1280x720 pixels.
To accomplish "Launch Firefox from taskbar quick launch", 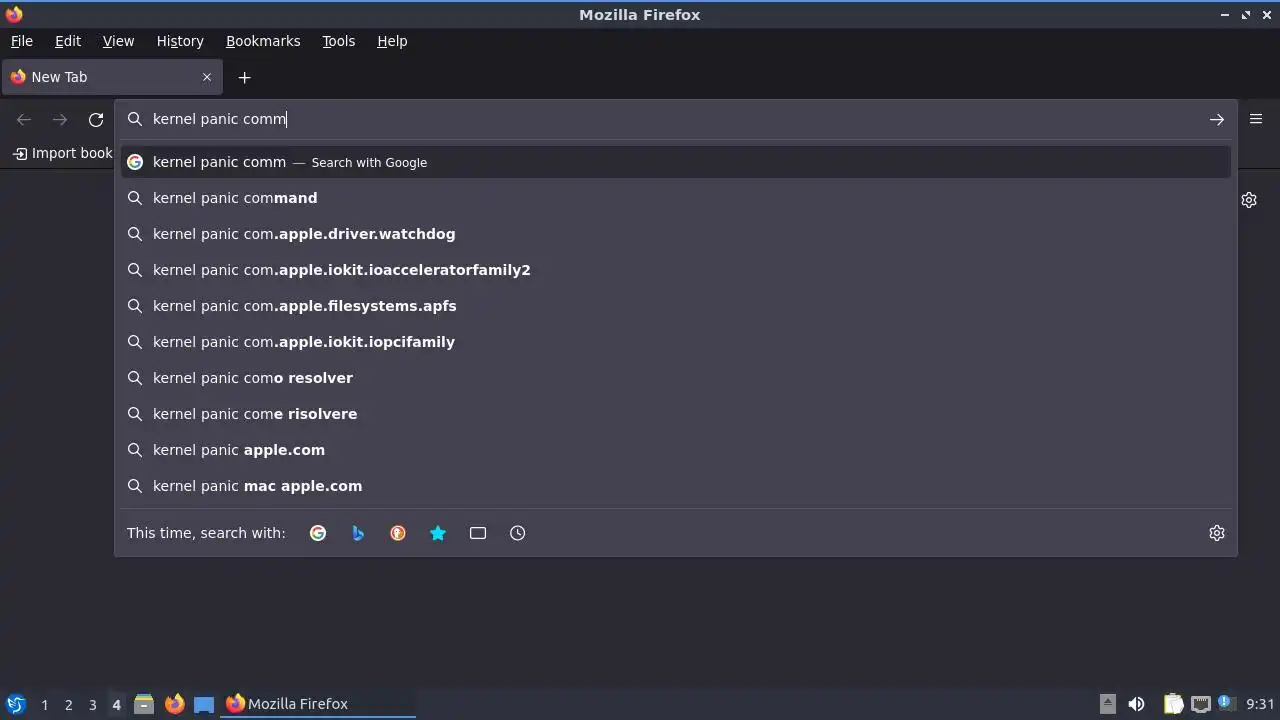I will [174, 704].
